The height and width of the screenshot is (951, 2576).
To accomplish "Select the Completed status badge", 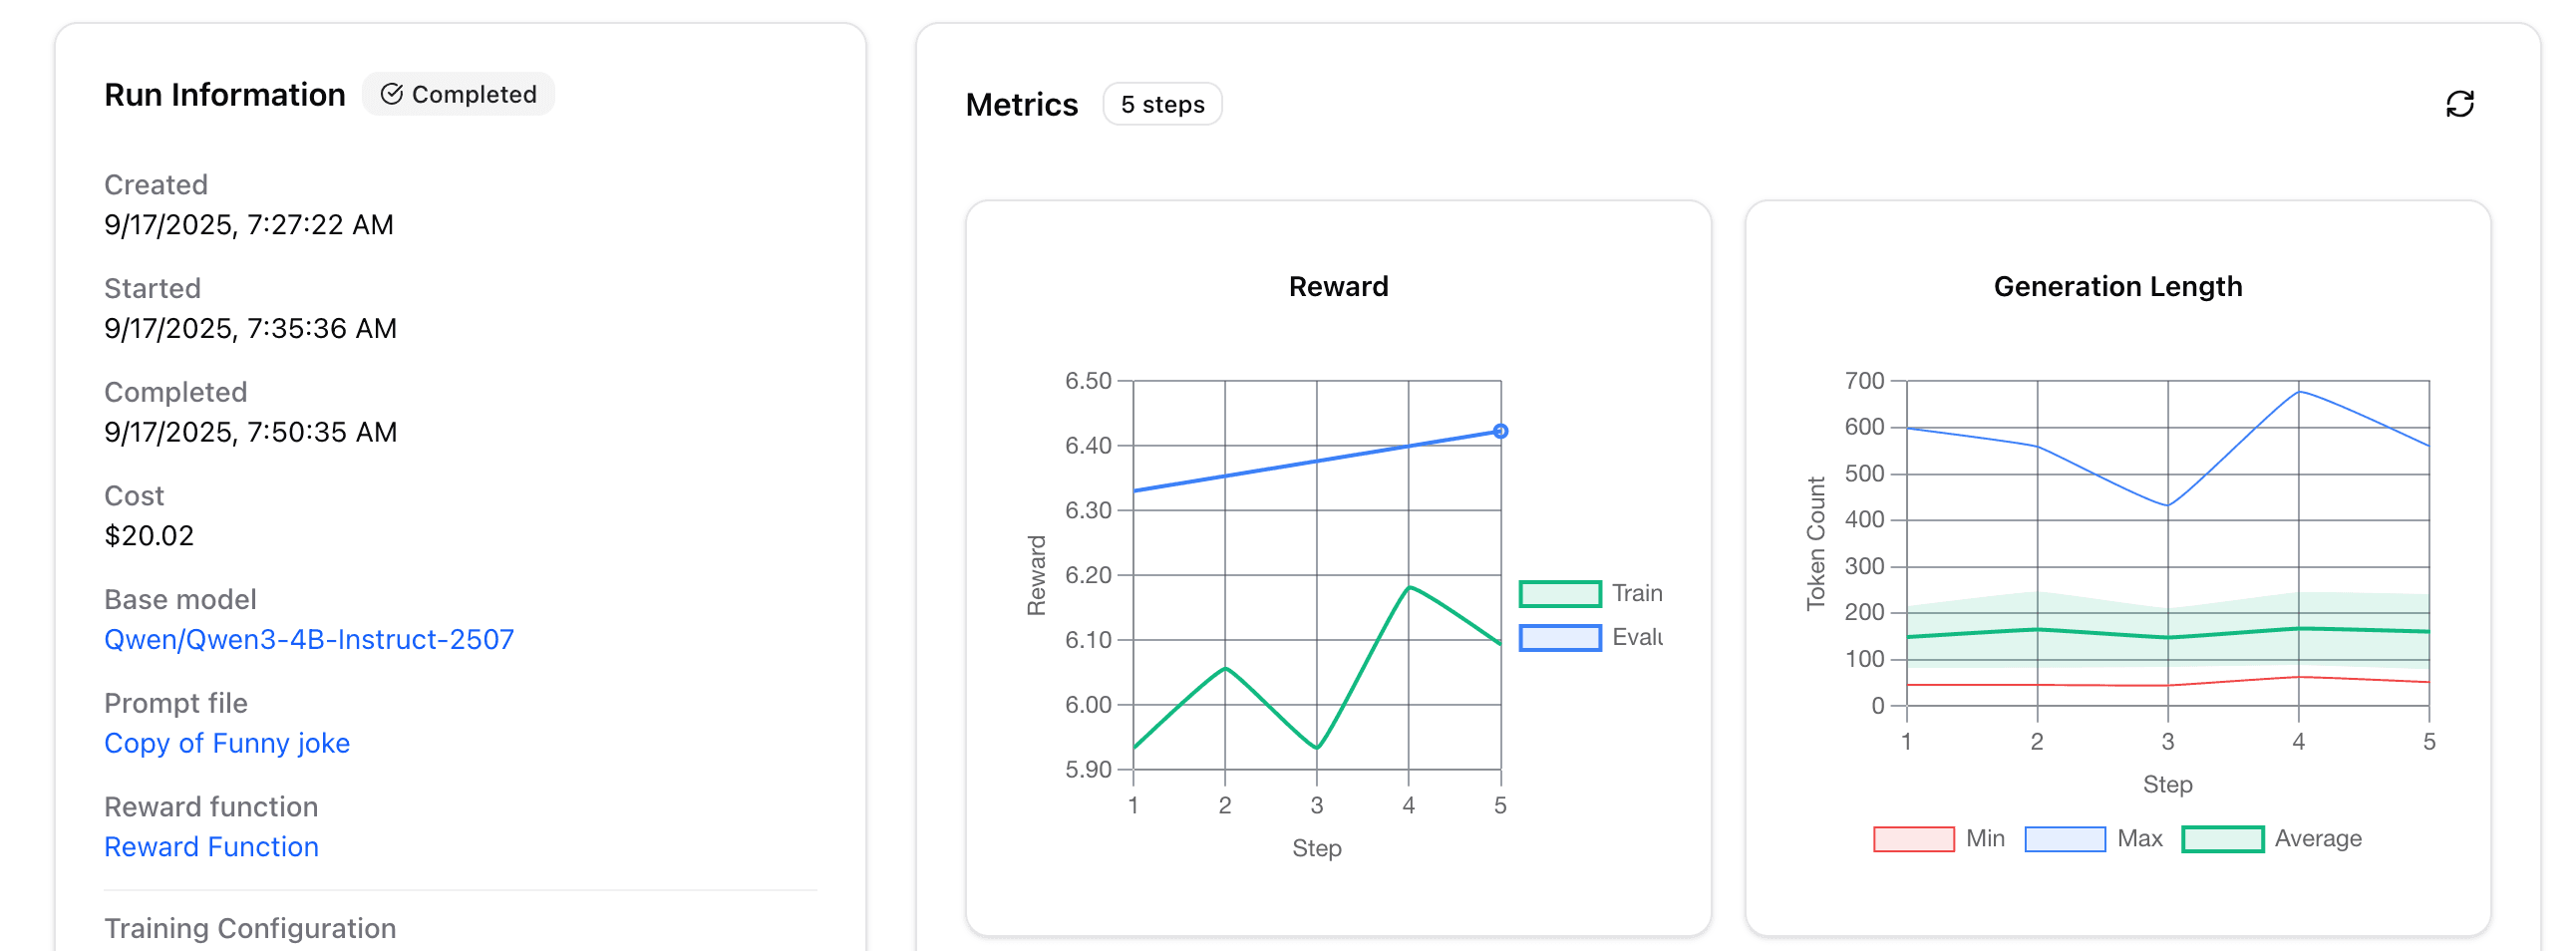I will (458, 94).
